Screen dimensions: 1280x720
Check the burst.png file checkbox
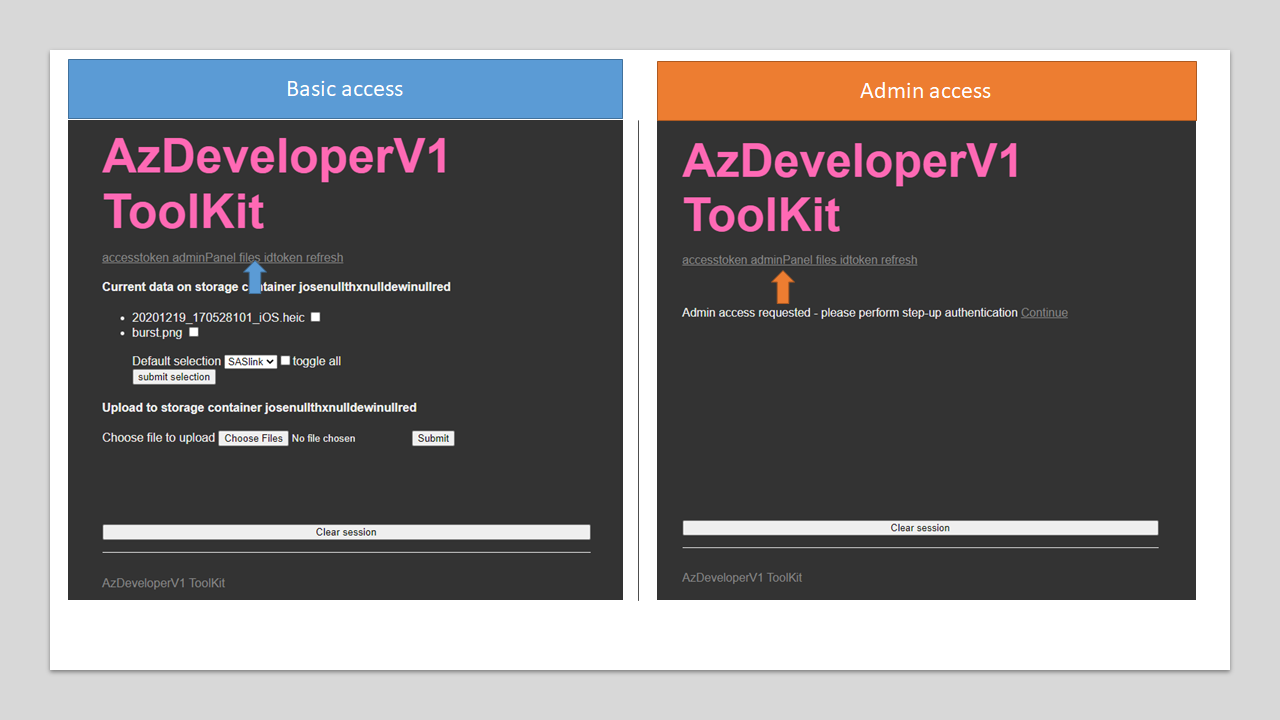point(194,332)
